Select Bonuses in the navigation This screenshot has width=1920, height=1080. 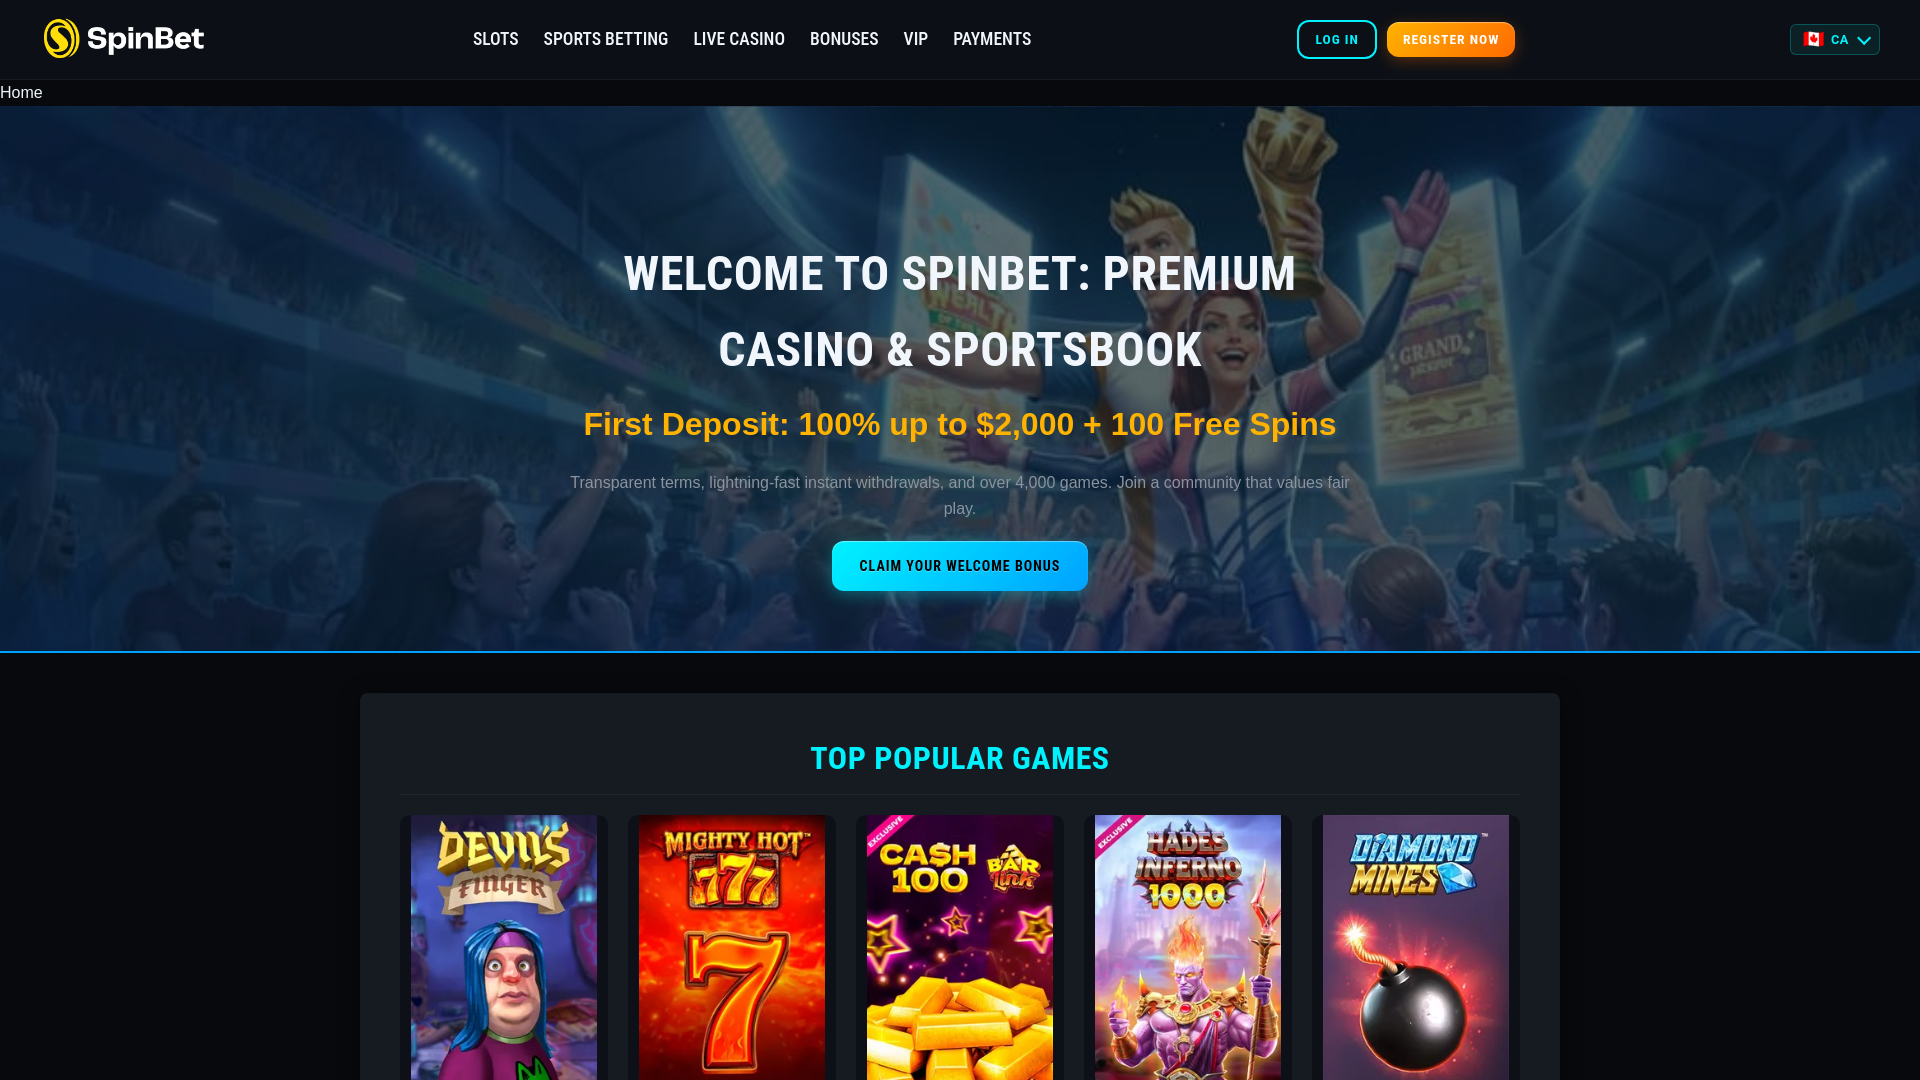843,39
